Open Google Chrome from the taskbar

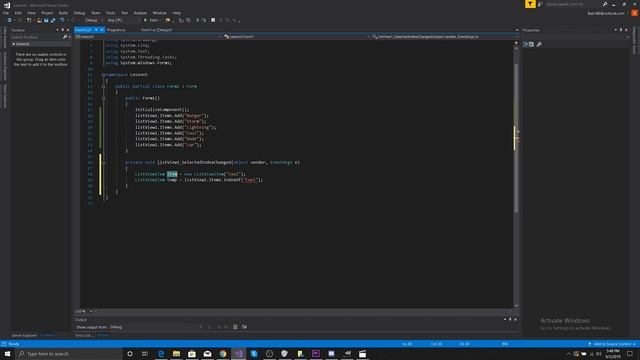point(223,353)
